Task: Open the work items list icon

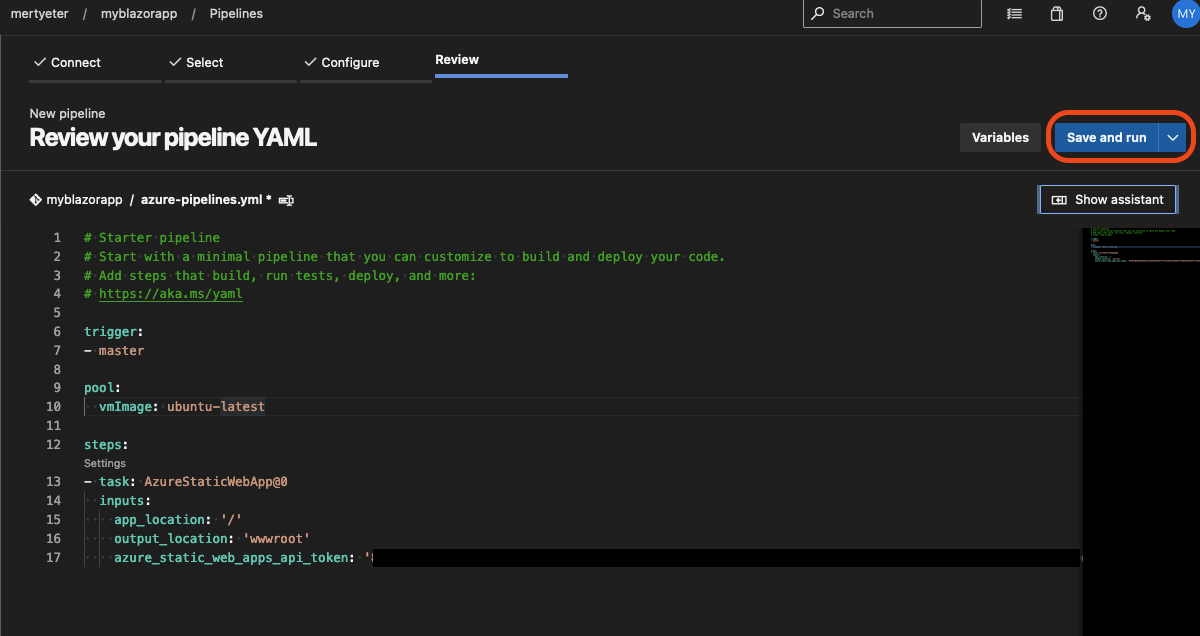Action: [1015, 14]
